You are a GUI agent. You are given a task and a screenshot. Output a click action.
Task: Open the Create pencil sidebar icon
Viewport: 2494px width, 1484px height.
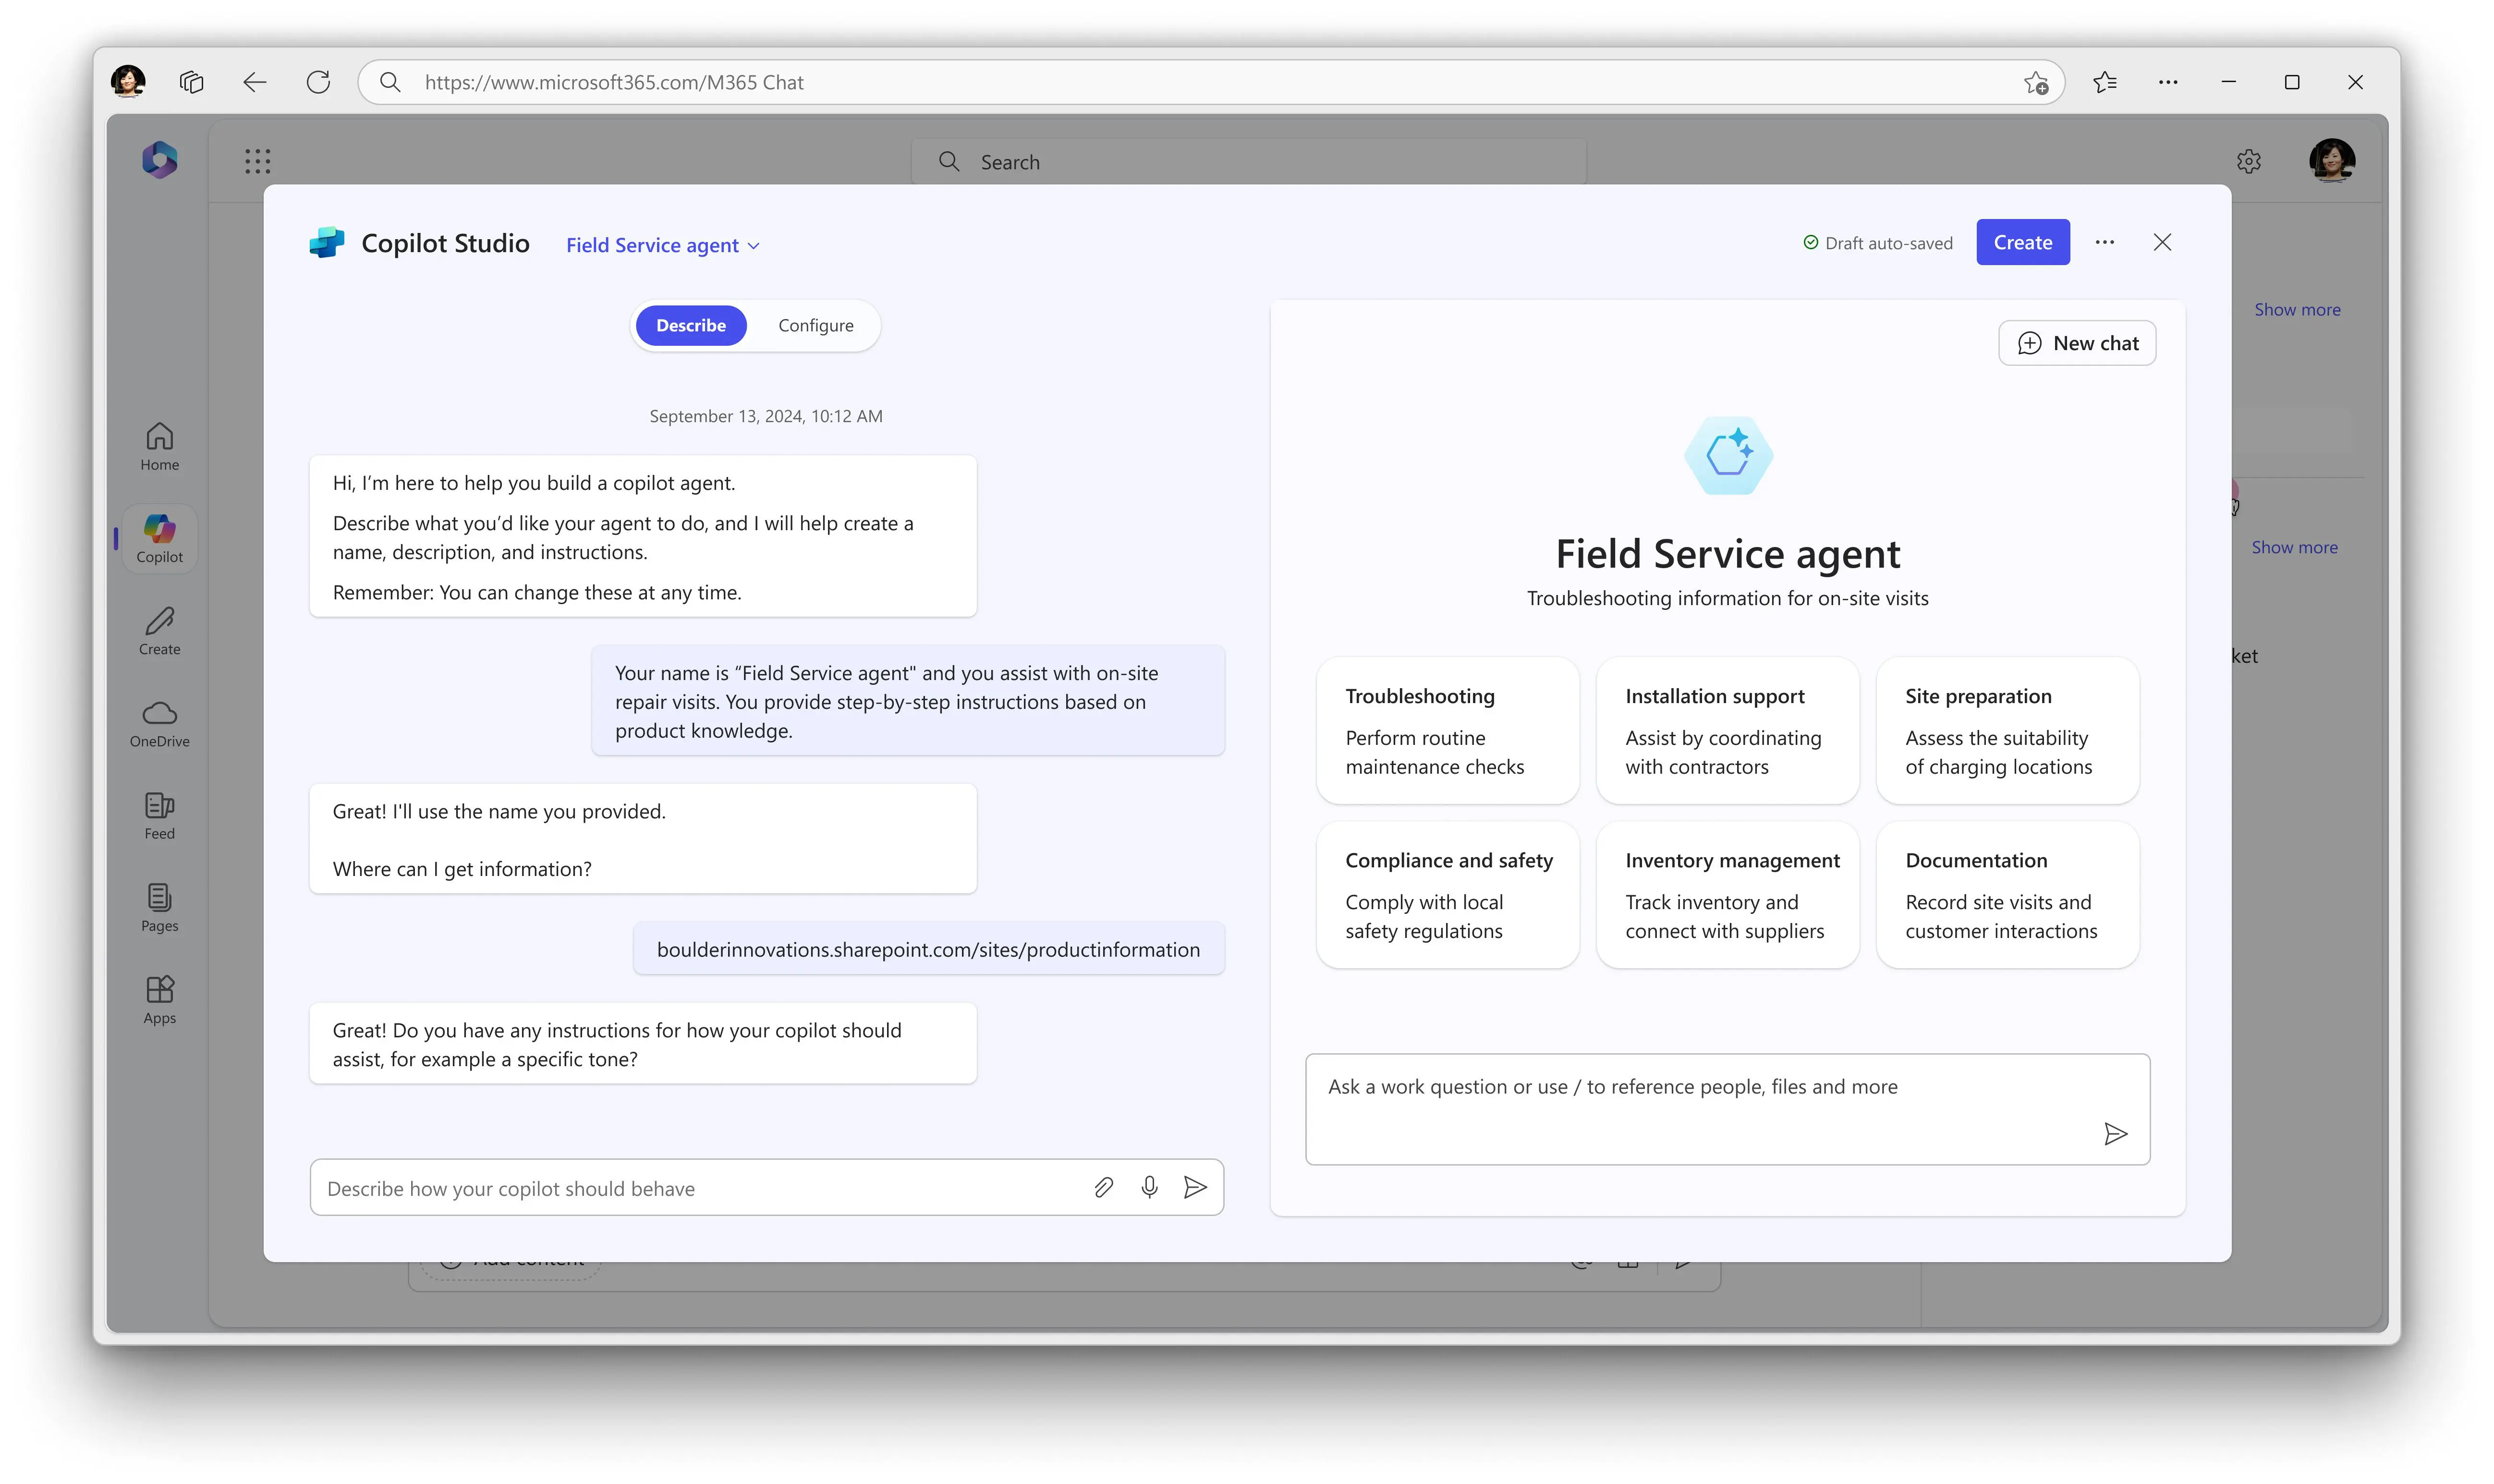pyautogui.click(x=159, y=631)
